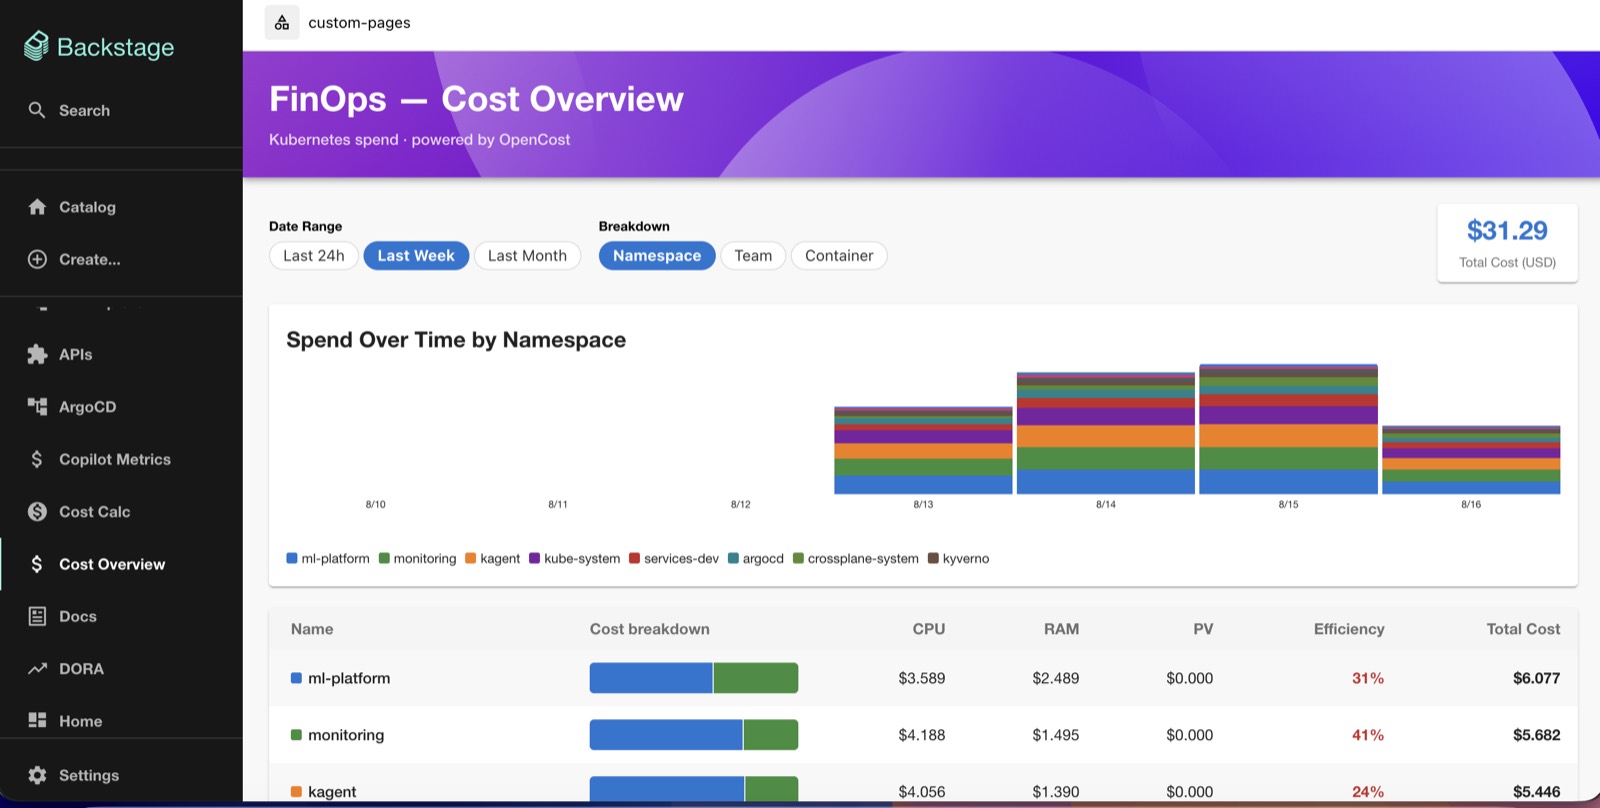Open Search label in sidebar
This screenshot has width=1600, height=808.
(x=84, y=110)
